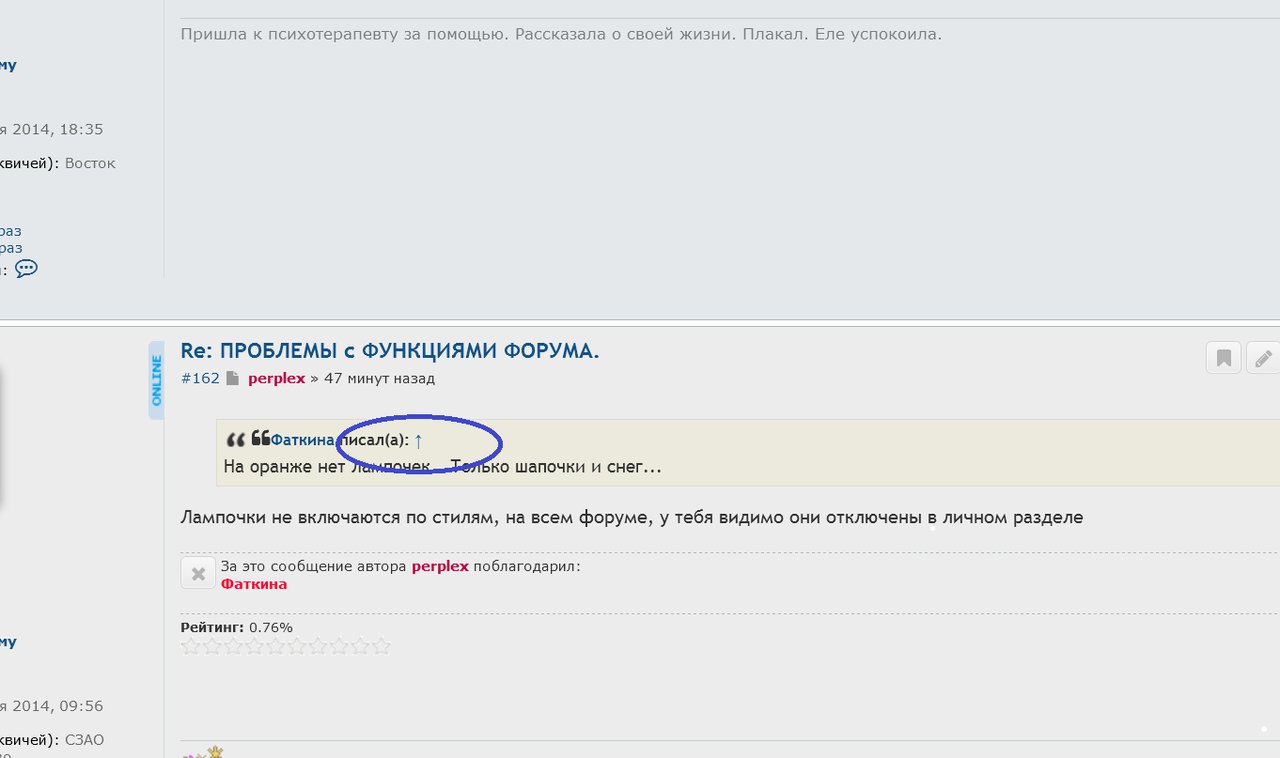Click the document icon beside #162
The height and width of the screenshot is (758, 1280).
tap(233, 378)
